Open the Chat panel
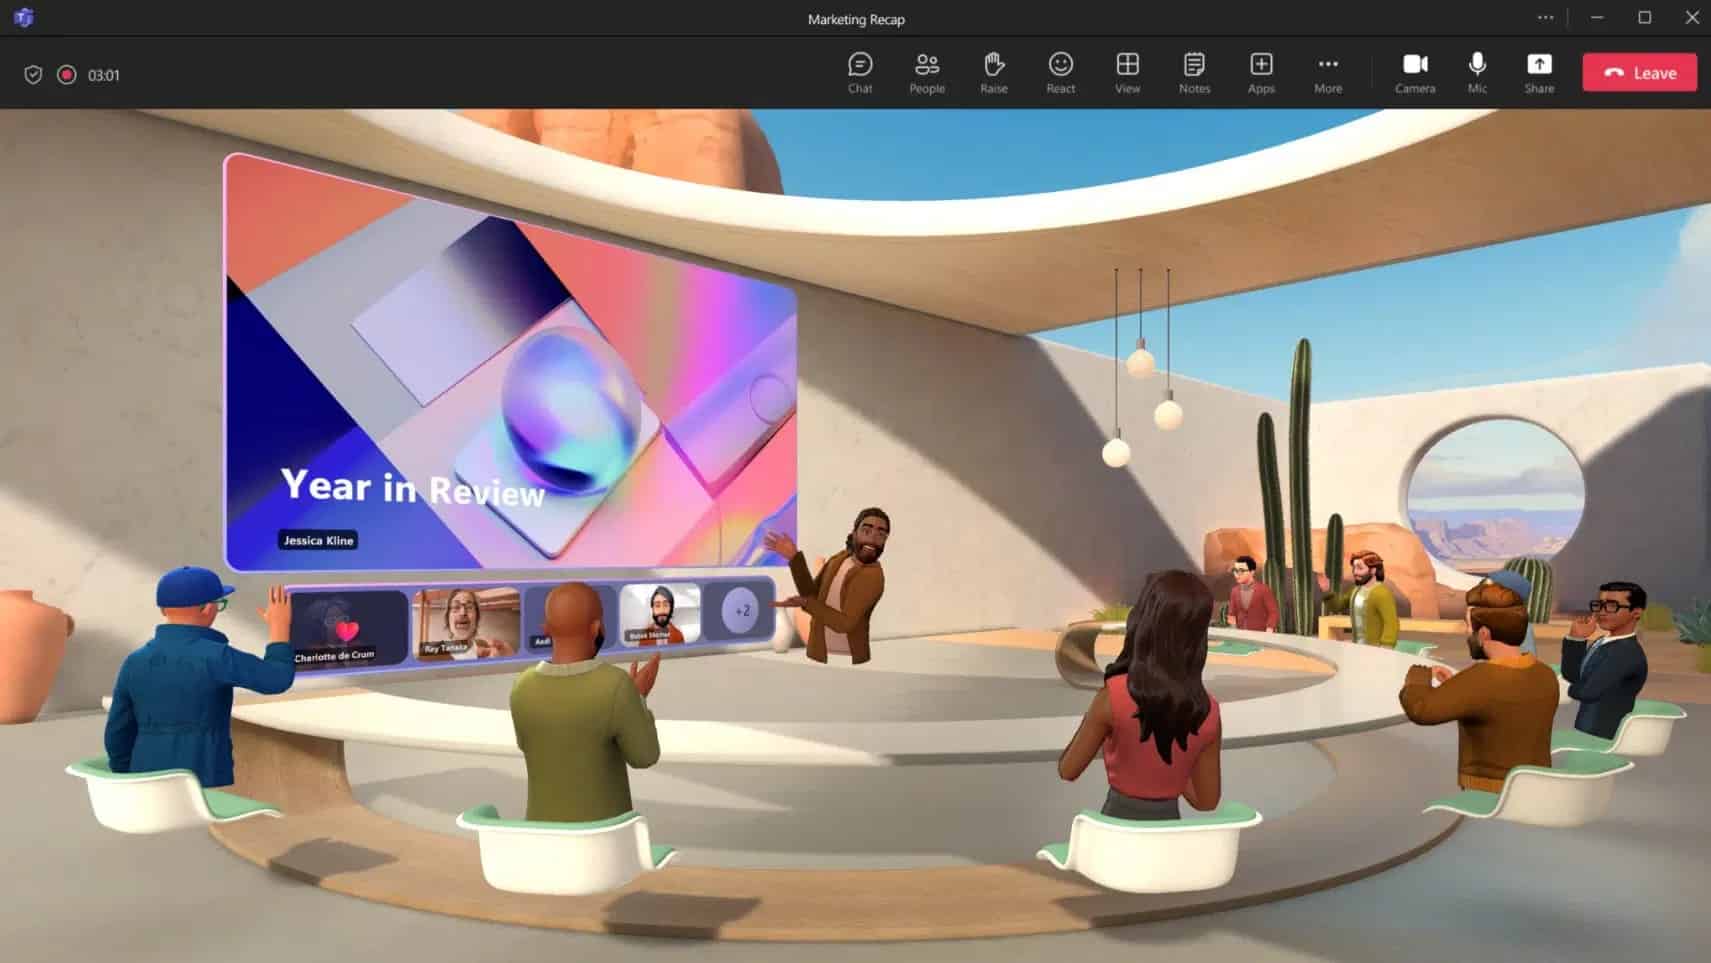The width and height of the screenshot is (1711, 963). coord(859,72)
